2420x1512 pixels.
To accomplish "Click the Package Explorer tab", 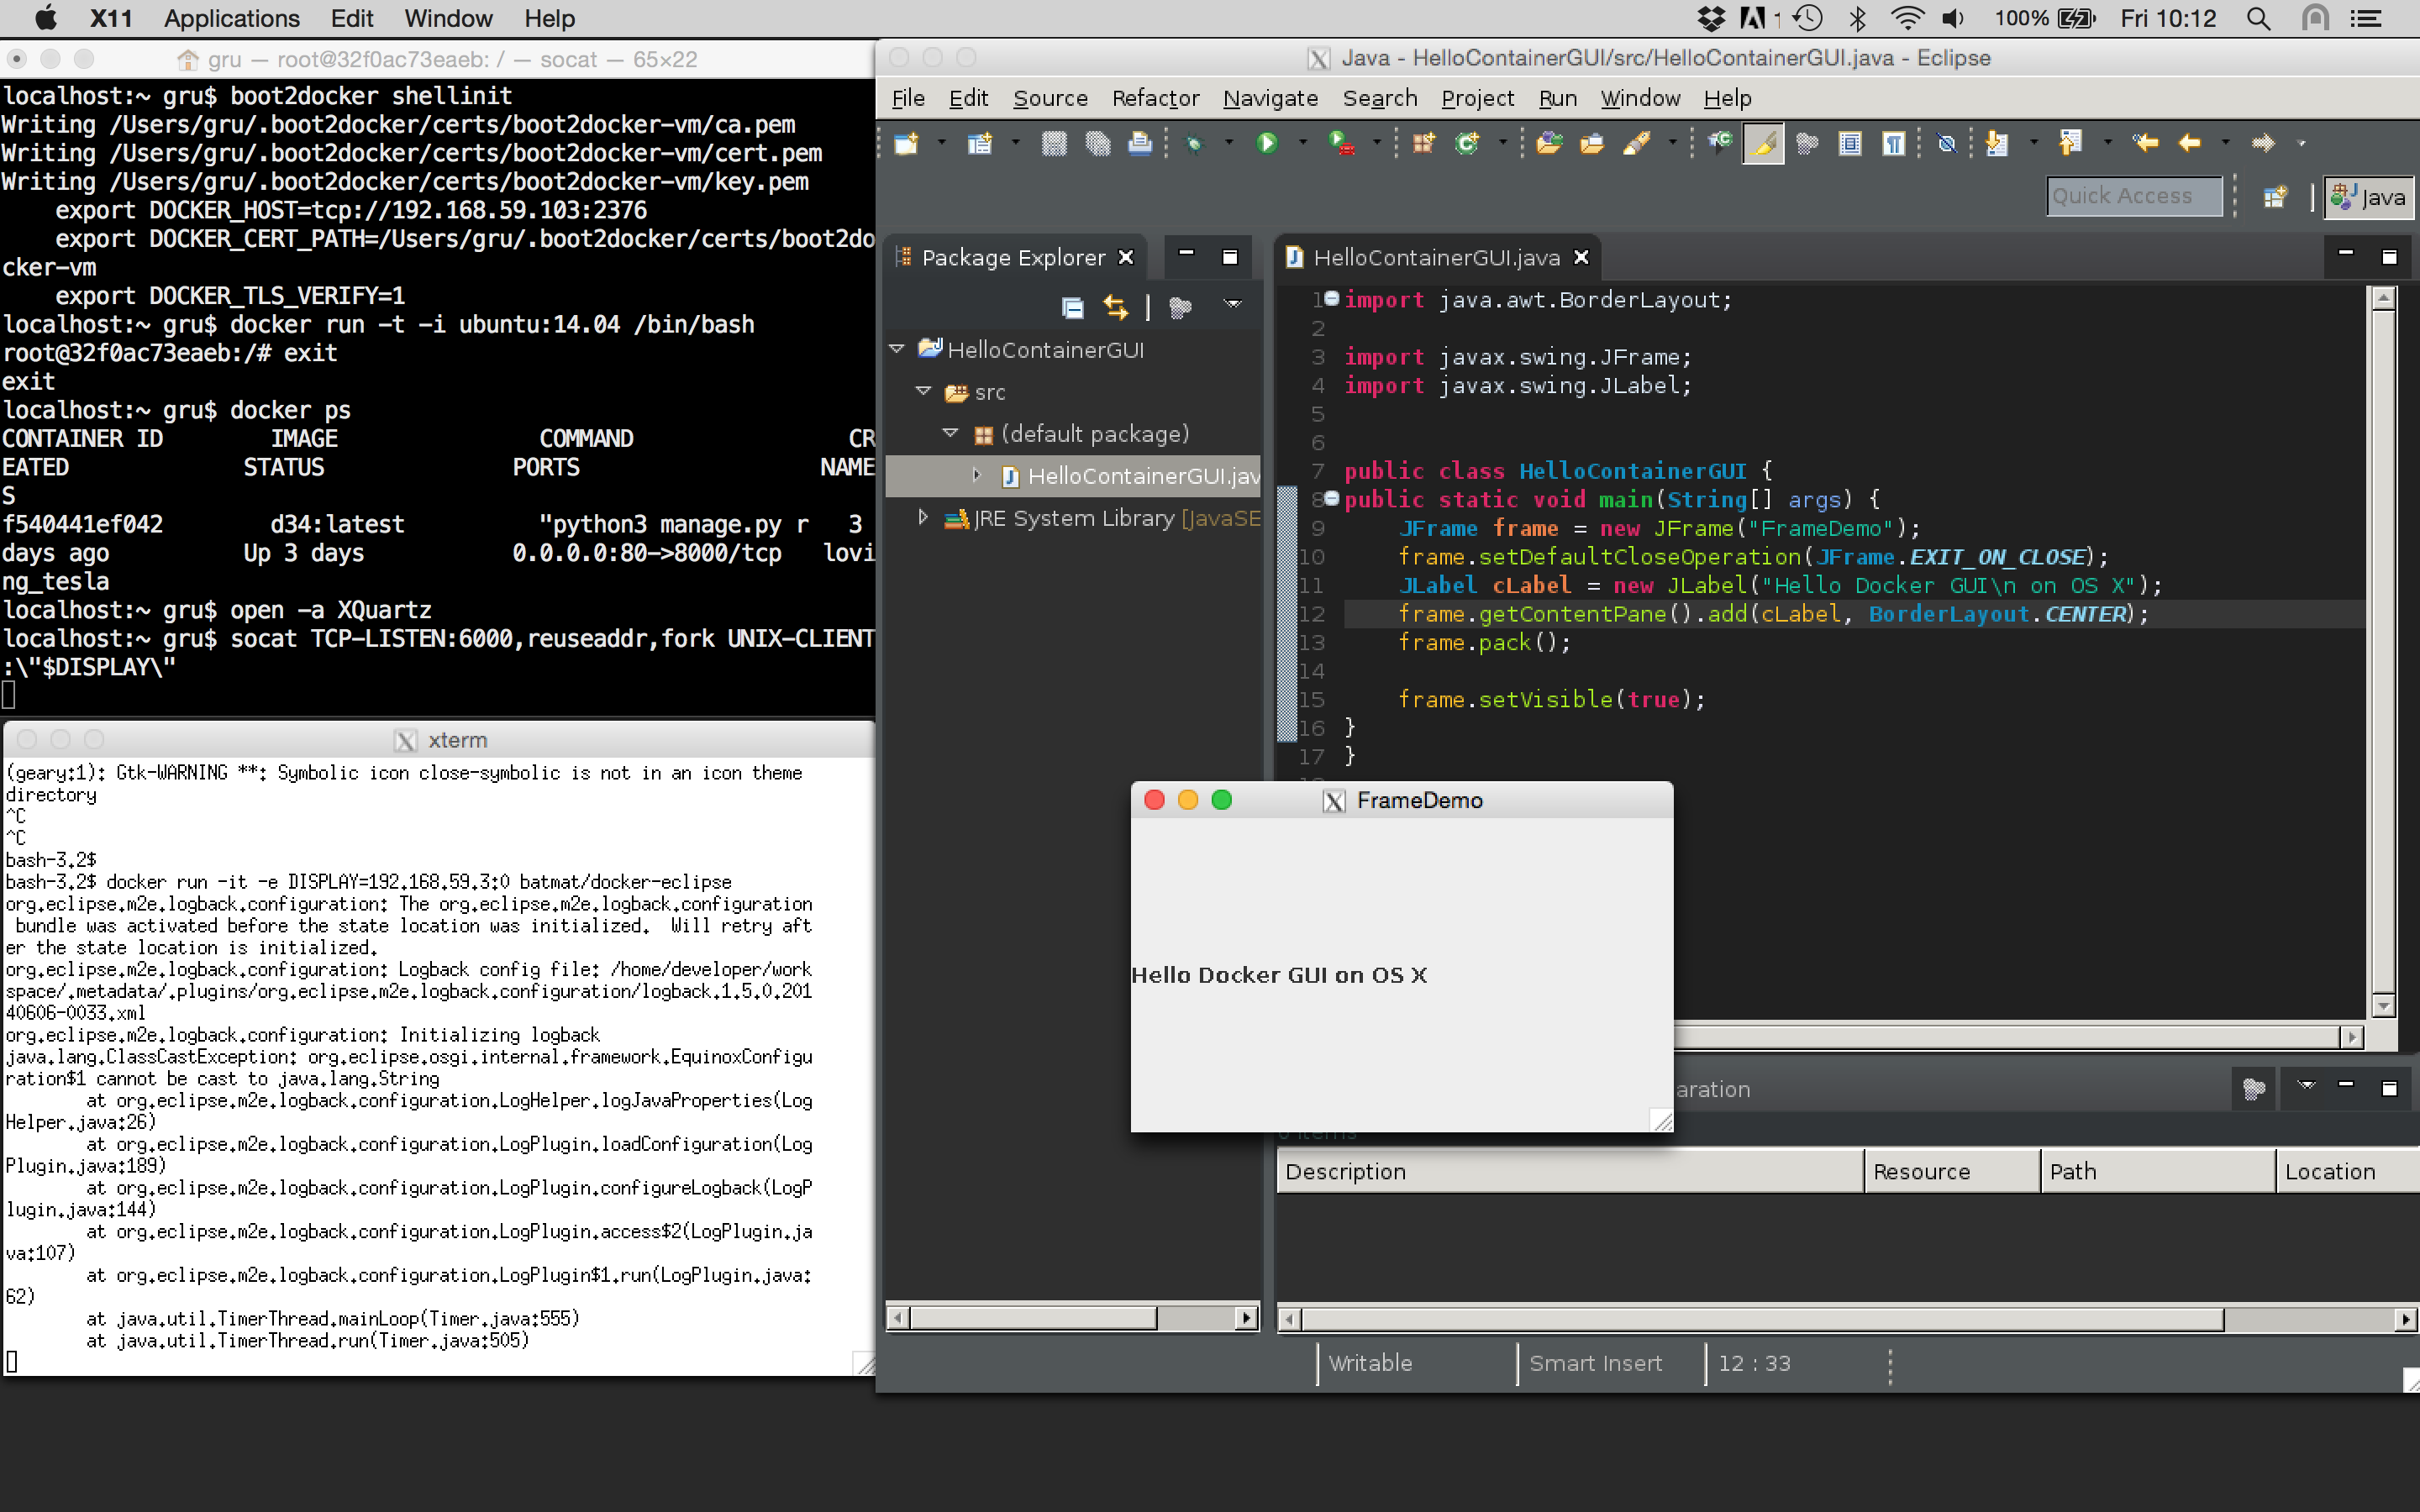I will point(1009,256).
